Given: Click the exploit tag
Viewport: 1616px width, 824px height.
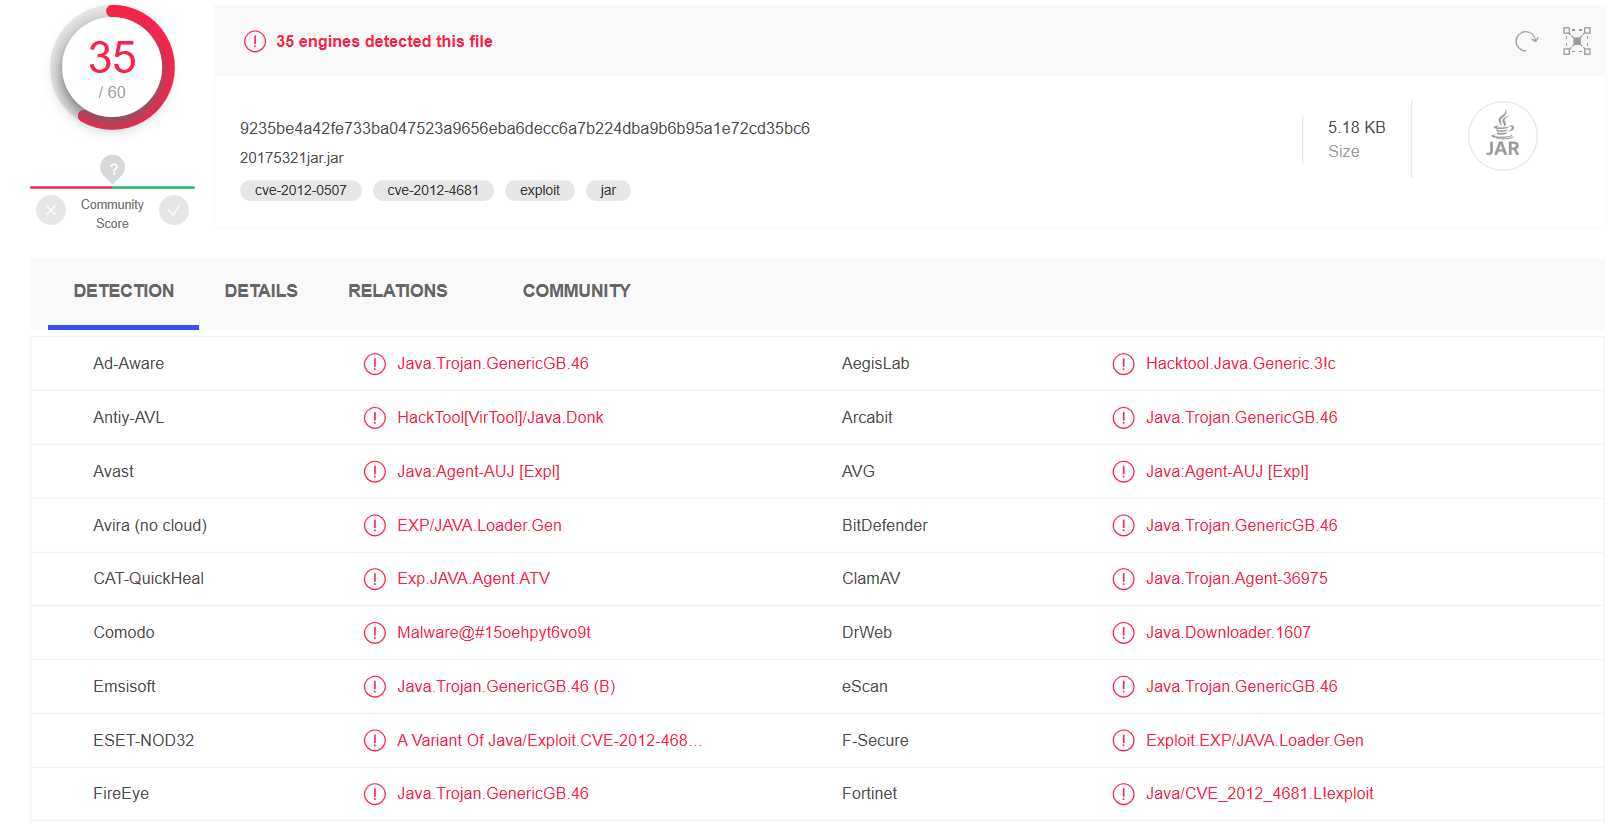Looking at the screenshot, I should 540,190.
